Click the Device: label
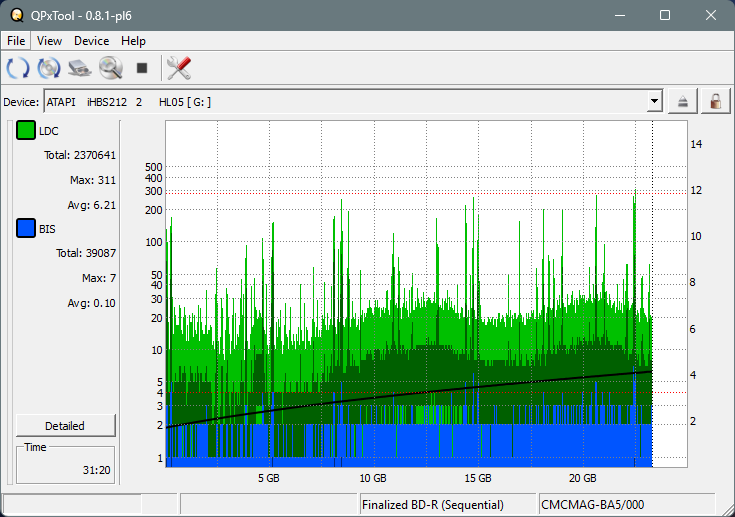 click(21, 102)
